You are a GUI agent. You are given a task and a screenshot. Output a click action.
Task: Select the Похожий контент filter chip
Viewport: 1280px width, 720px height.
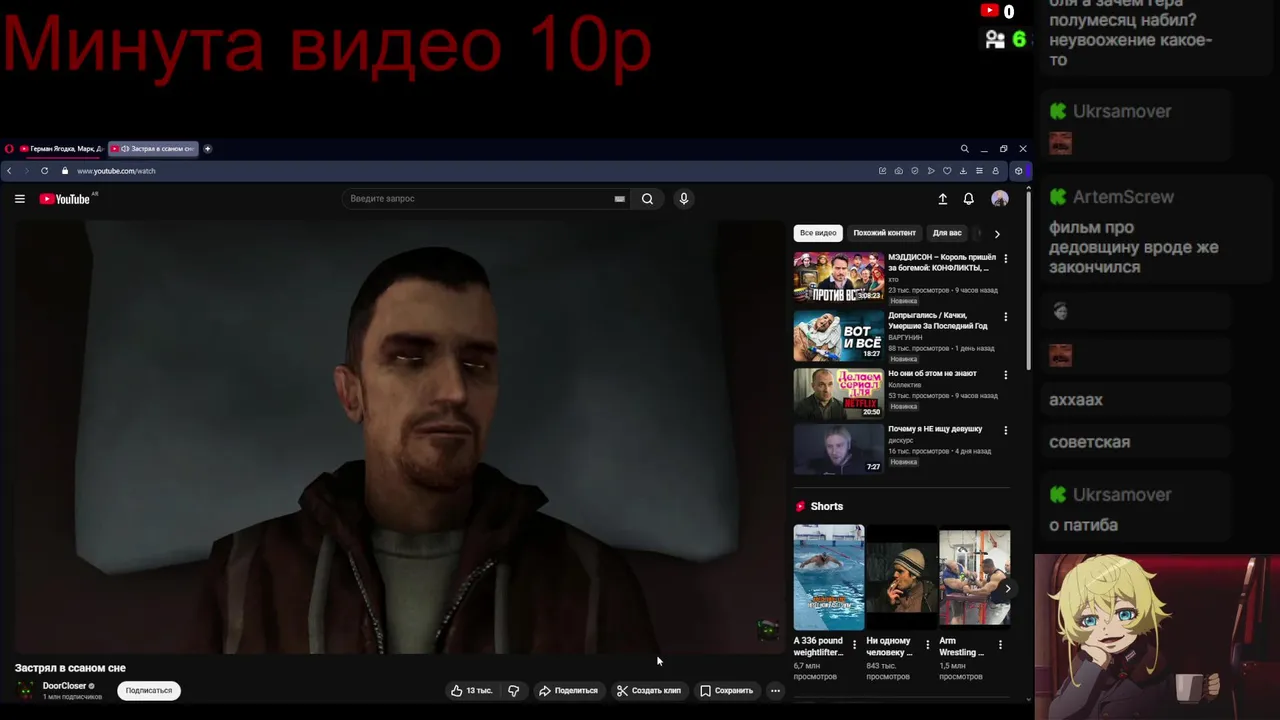click(884, 233)
